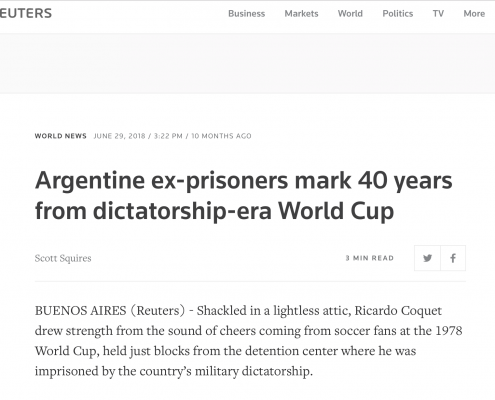Click the words World Cup in headline

pos(336,211)
